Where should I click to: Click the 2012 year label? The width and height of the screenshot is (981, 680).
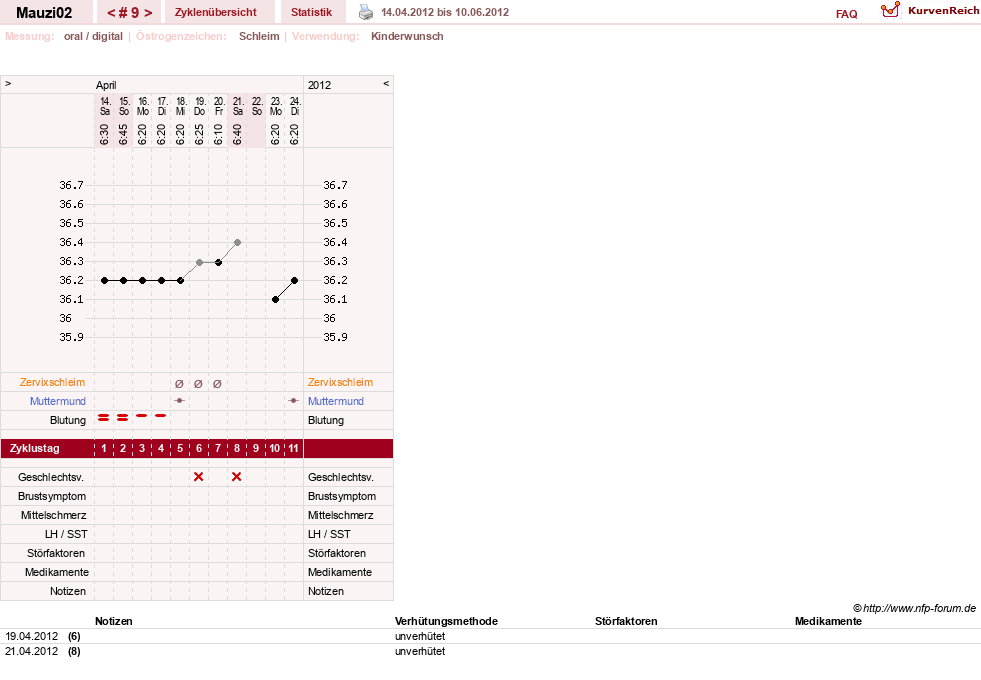(x=319, y=85)
